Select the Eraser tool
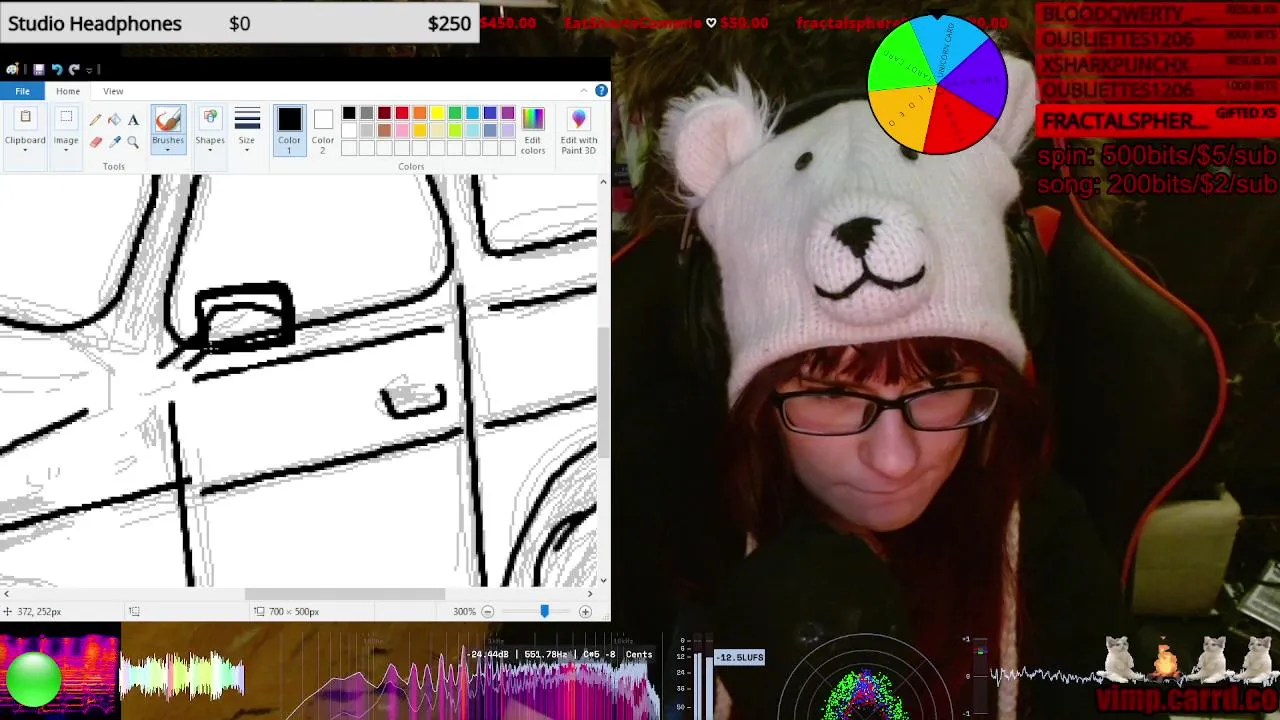Image resolution: width=1280 pixels, height=720 pixels. [x=96, y=142]
